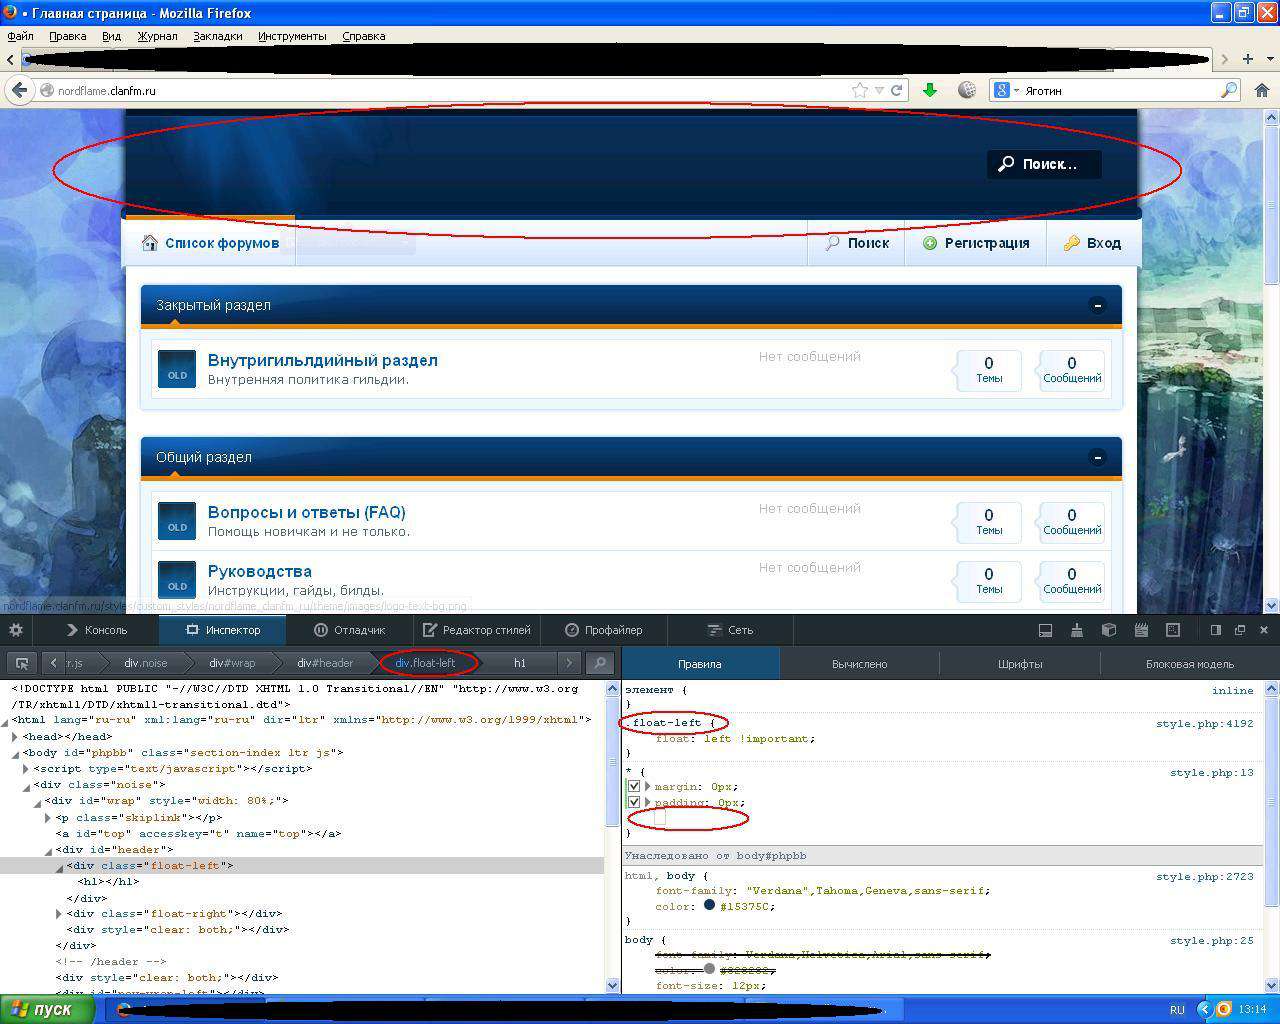Select the div#header breadcrumb
Viewport: 1280px width, 1024px height.
click(x=323, y=663)
